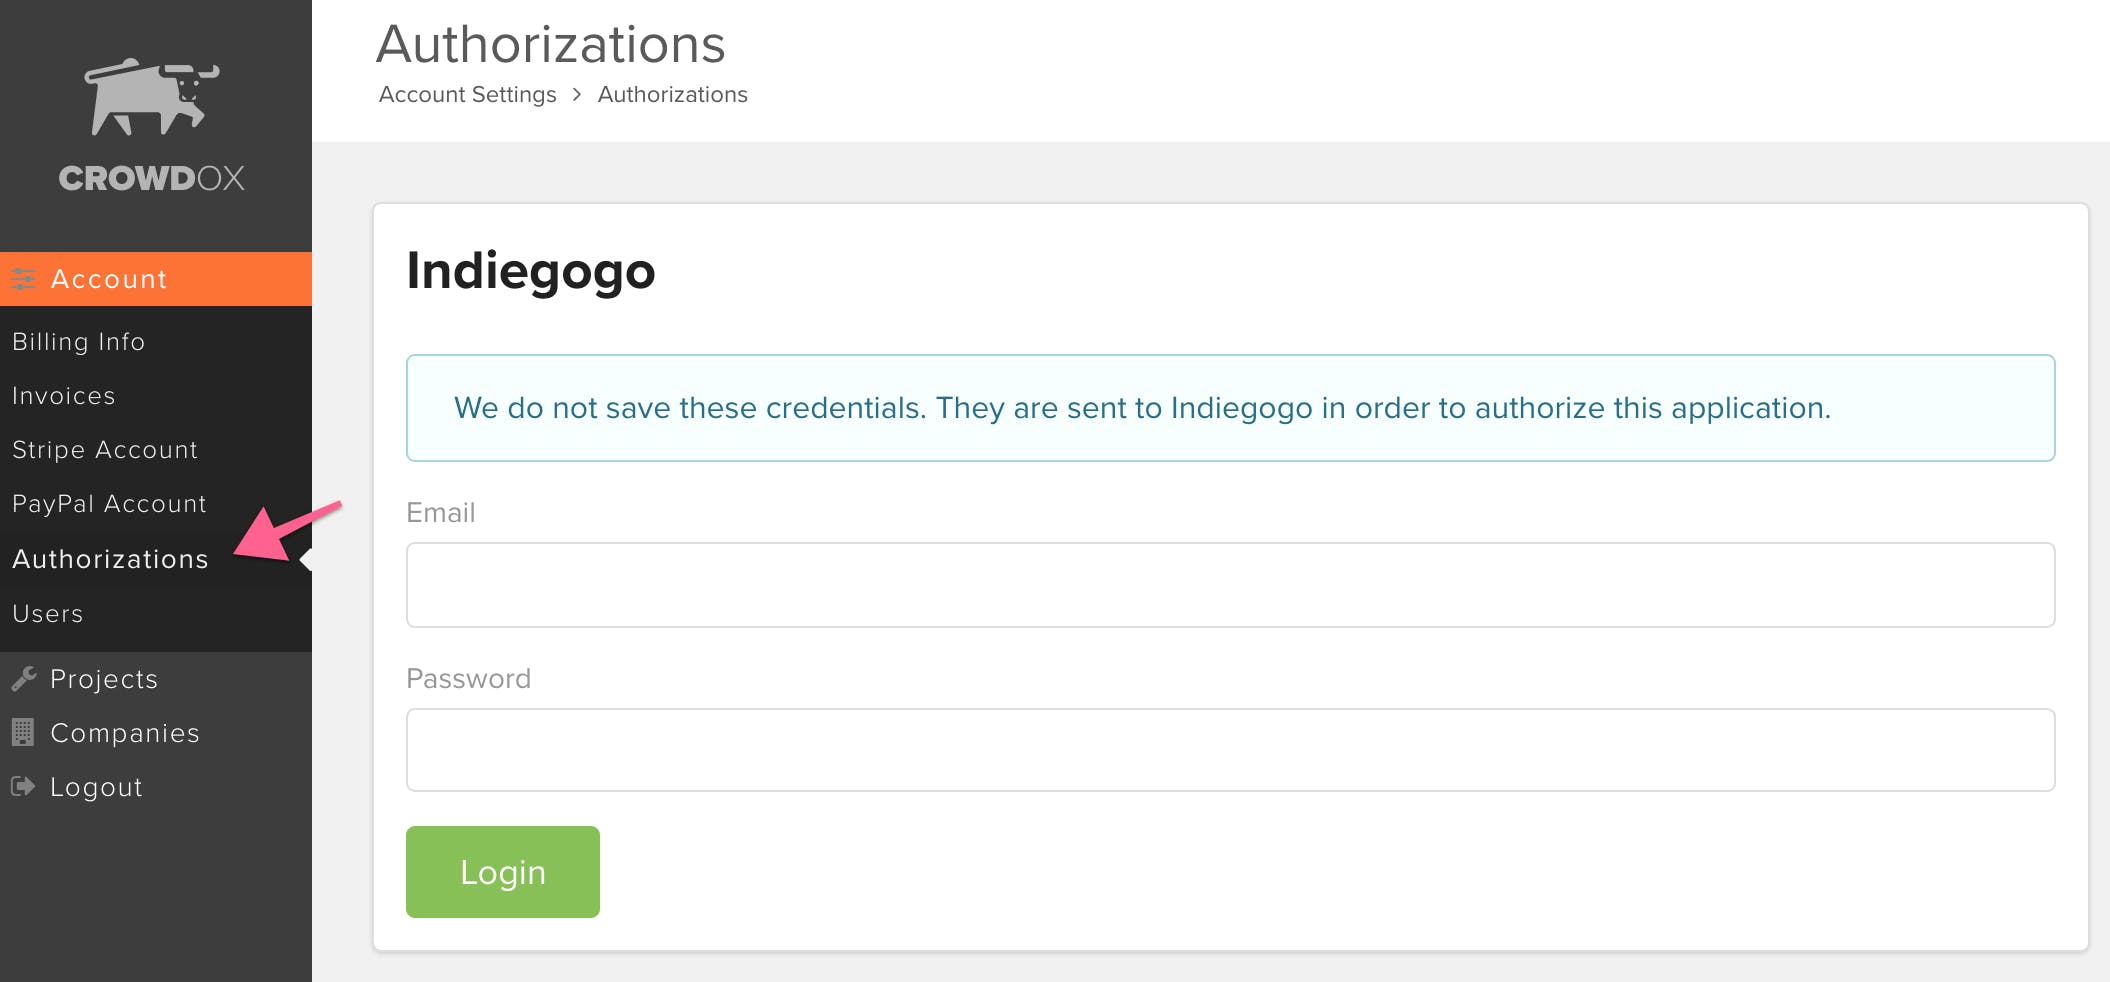Click the Authorizations breadcrumb link
The width and height of the screenshot is (2110, 982).
[x=673, y=94]
